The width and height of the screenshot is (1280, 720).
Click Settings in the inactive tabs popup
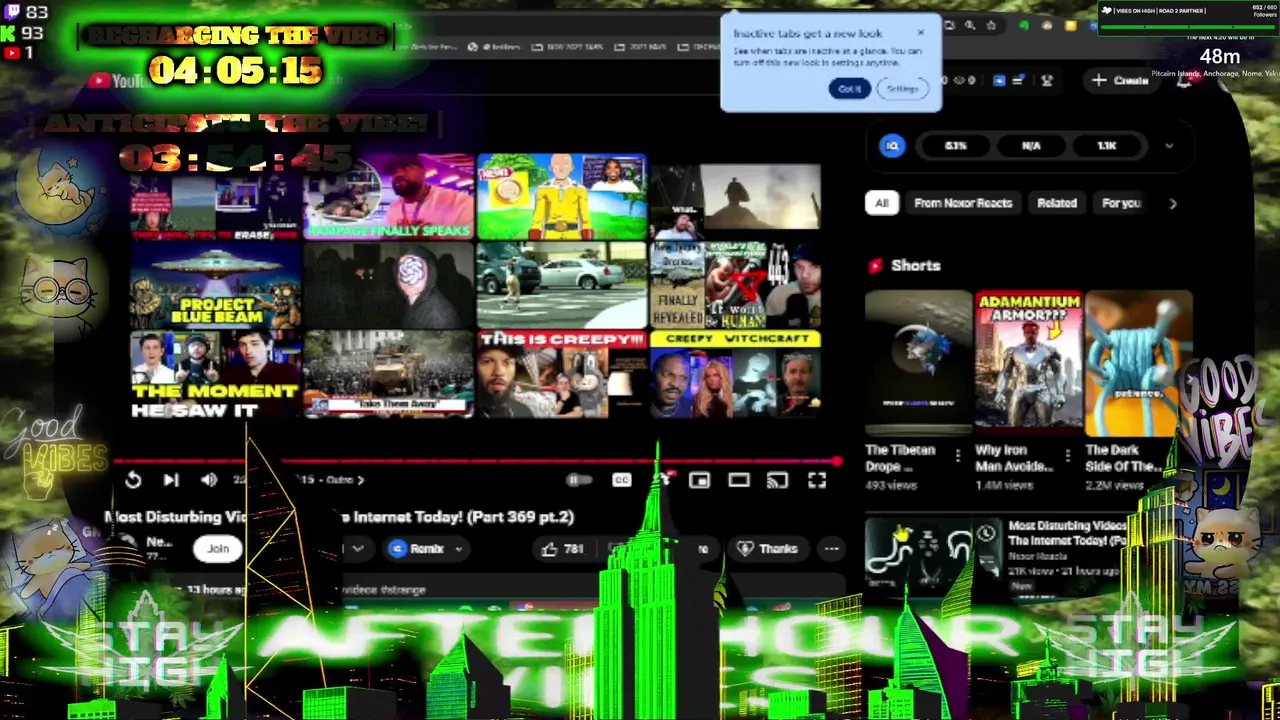click(x=902, y=89)
